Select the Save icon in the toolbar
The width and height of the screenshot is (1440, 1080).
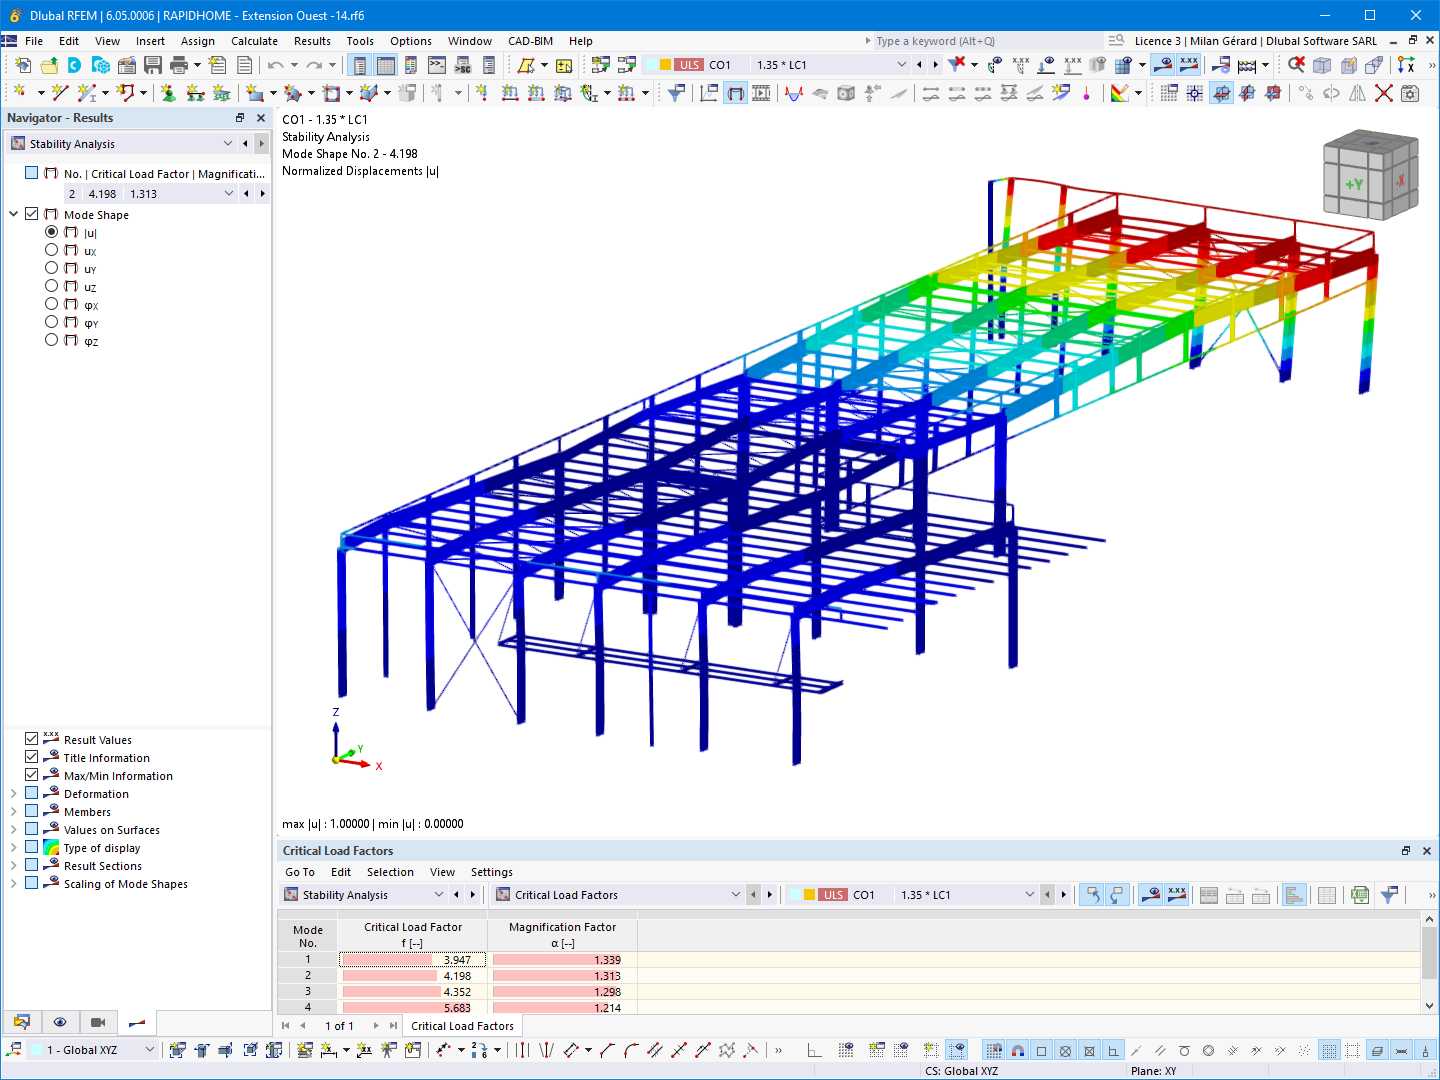pyautogui.click(x=152, y=63)
